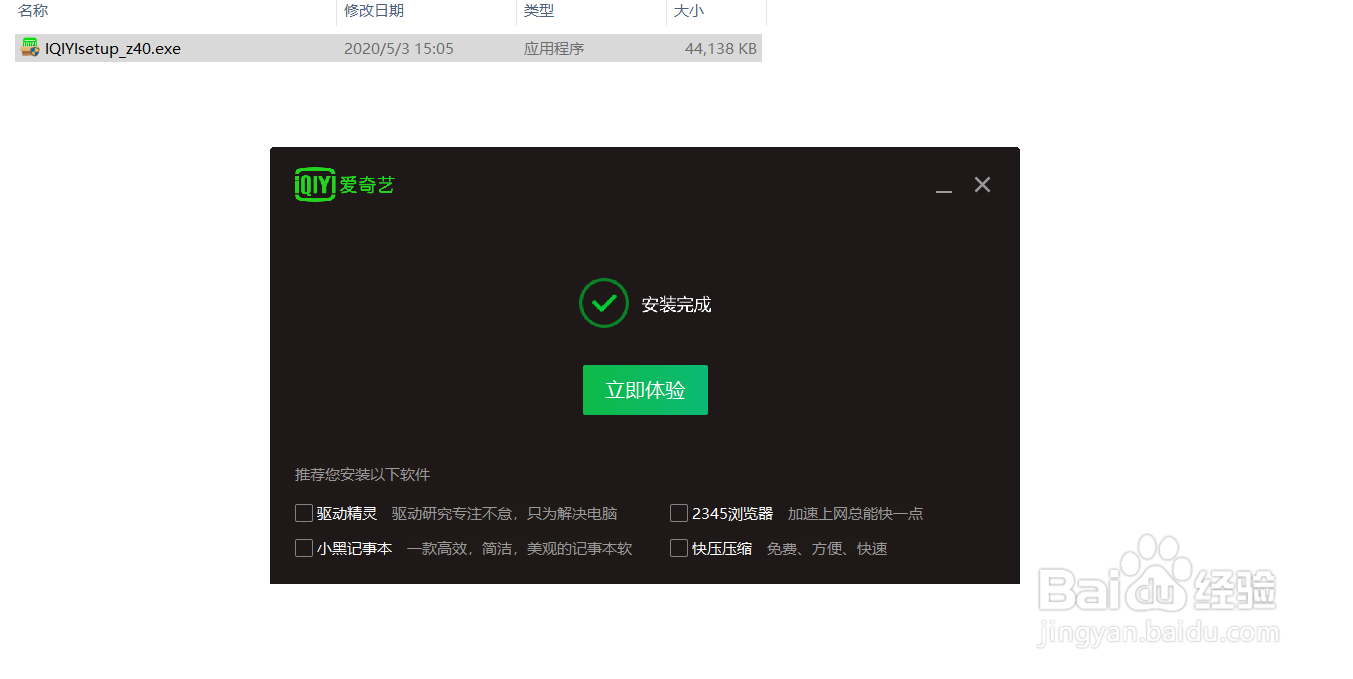The image size is (1353, 679).
Task: Click the green installation complete checkmark
Action: (603, 303)
